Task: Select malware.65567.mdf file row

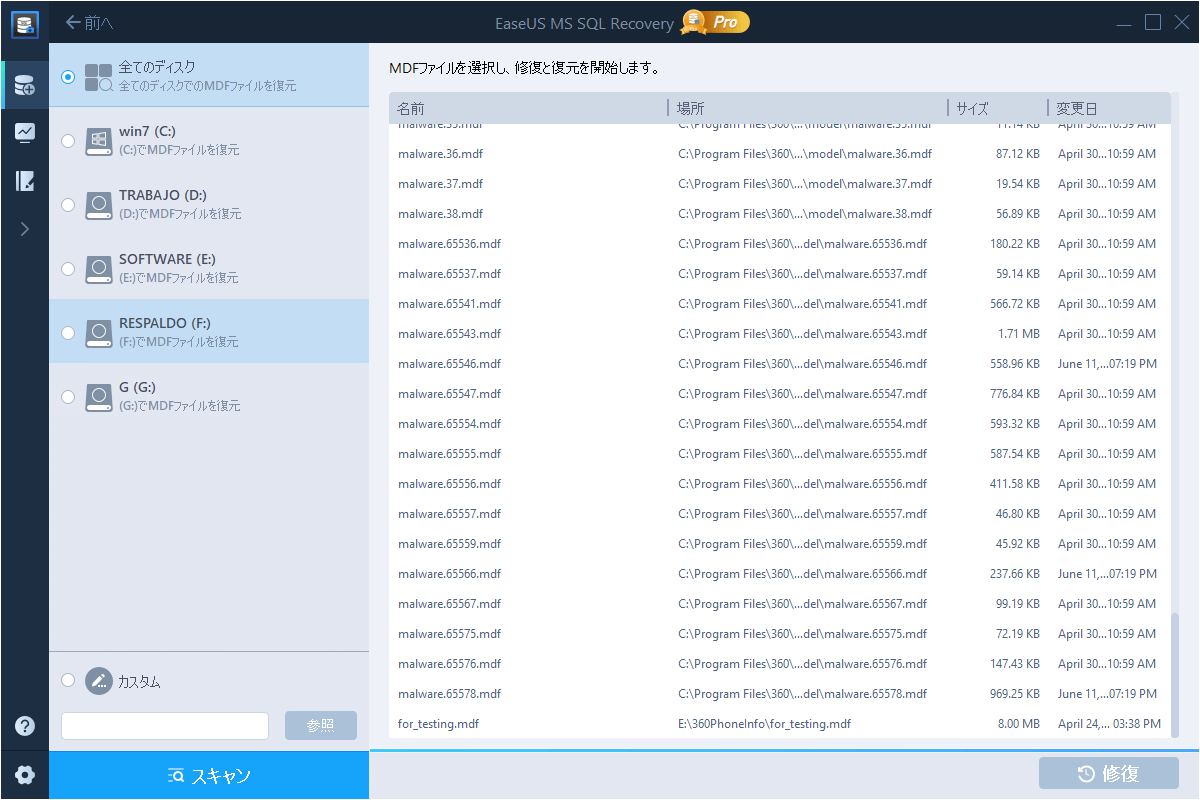Action: coord(779,604)
